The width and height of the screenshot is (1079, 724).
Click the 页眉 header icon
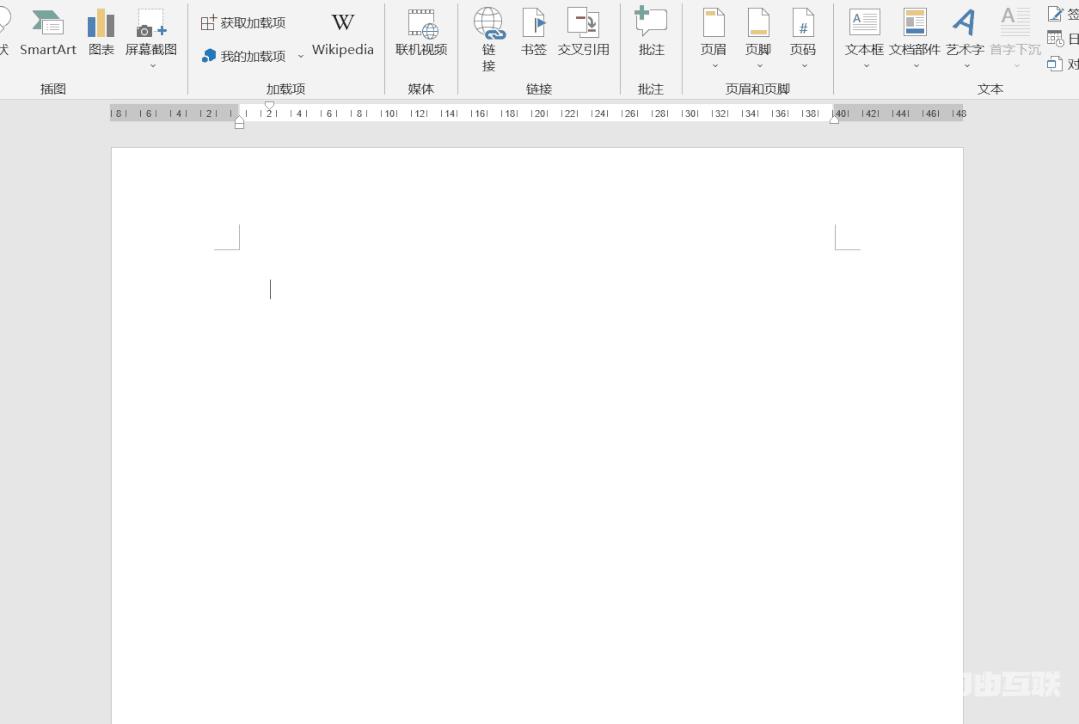pos(714,23)
